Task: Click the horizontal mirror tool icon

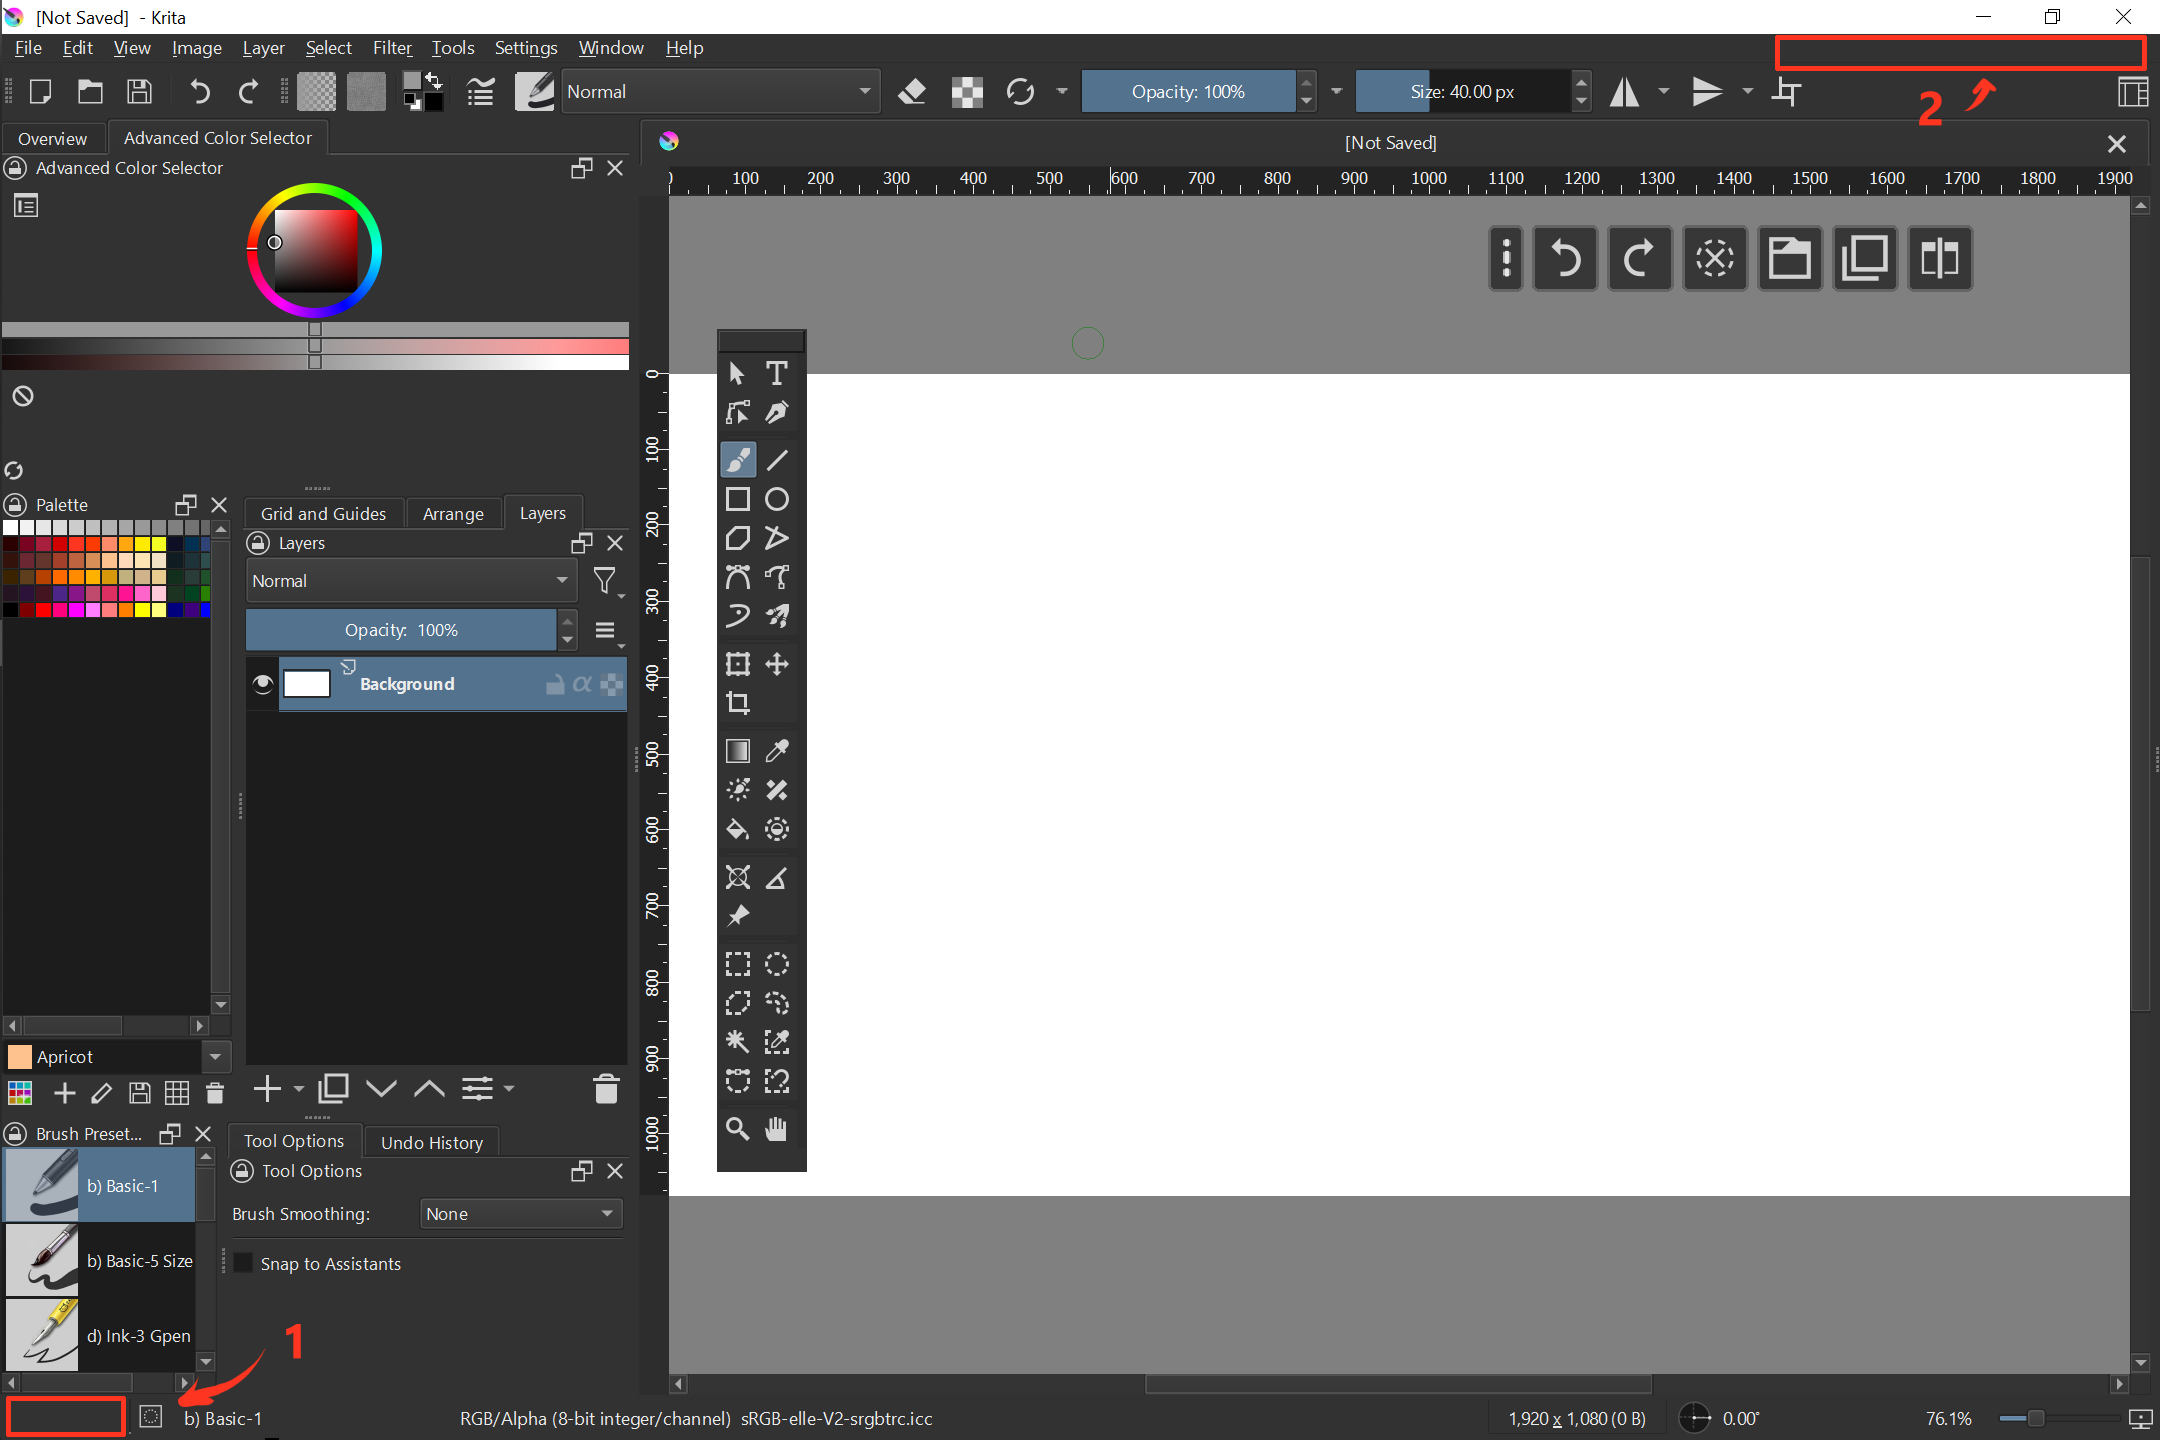Action: [x=1624, y=92]
